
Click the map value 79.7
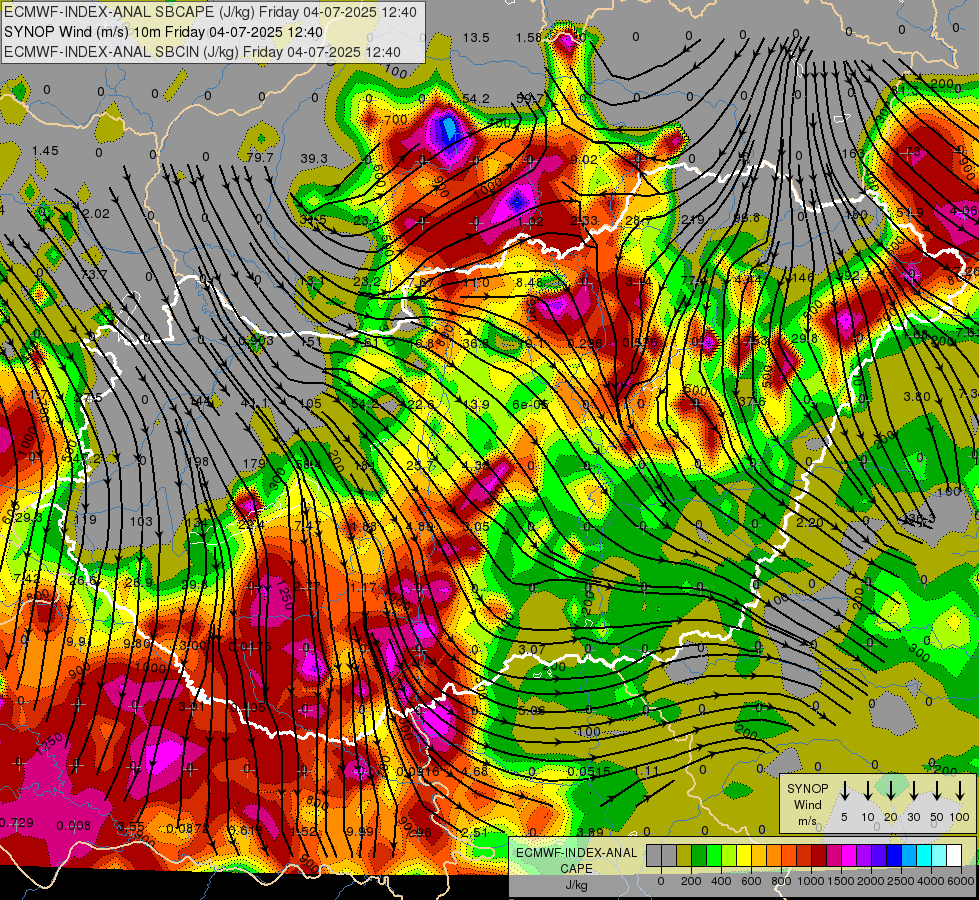pos(260,157)
